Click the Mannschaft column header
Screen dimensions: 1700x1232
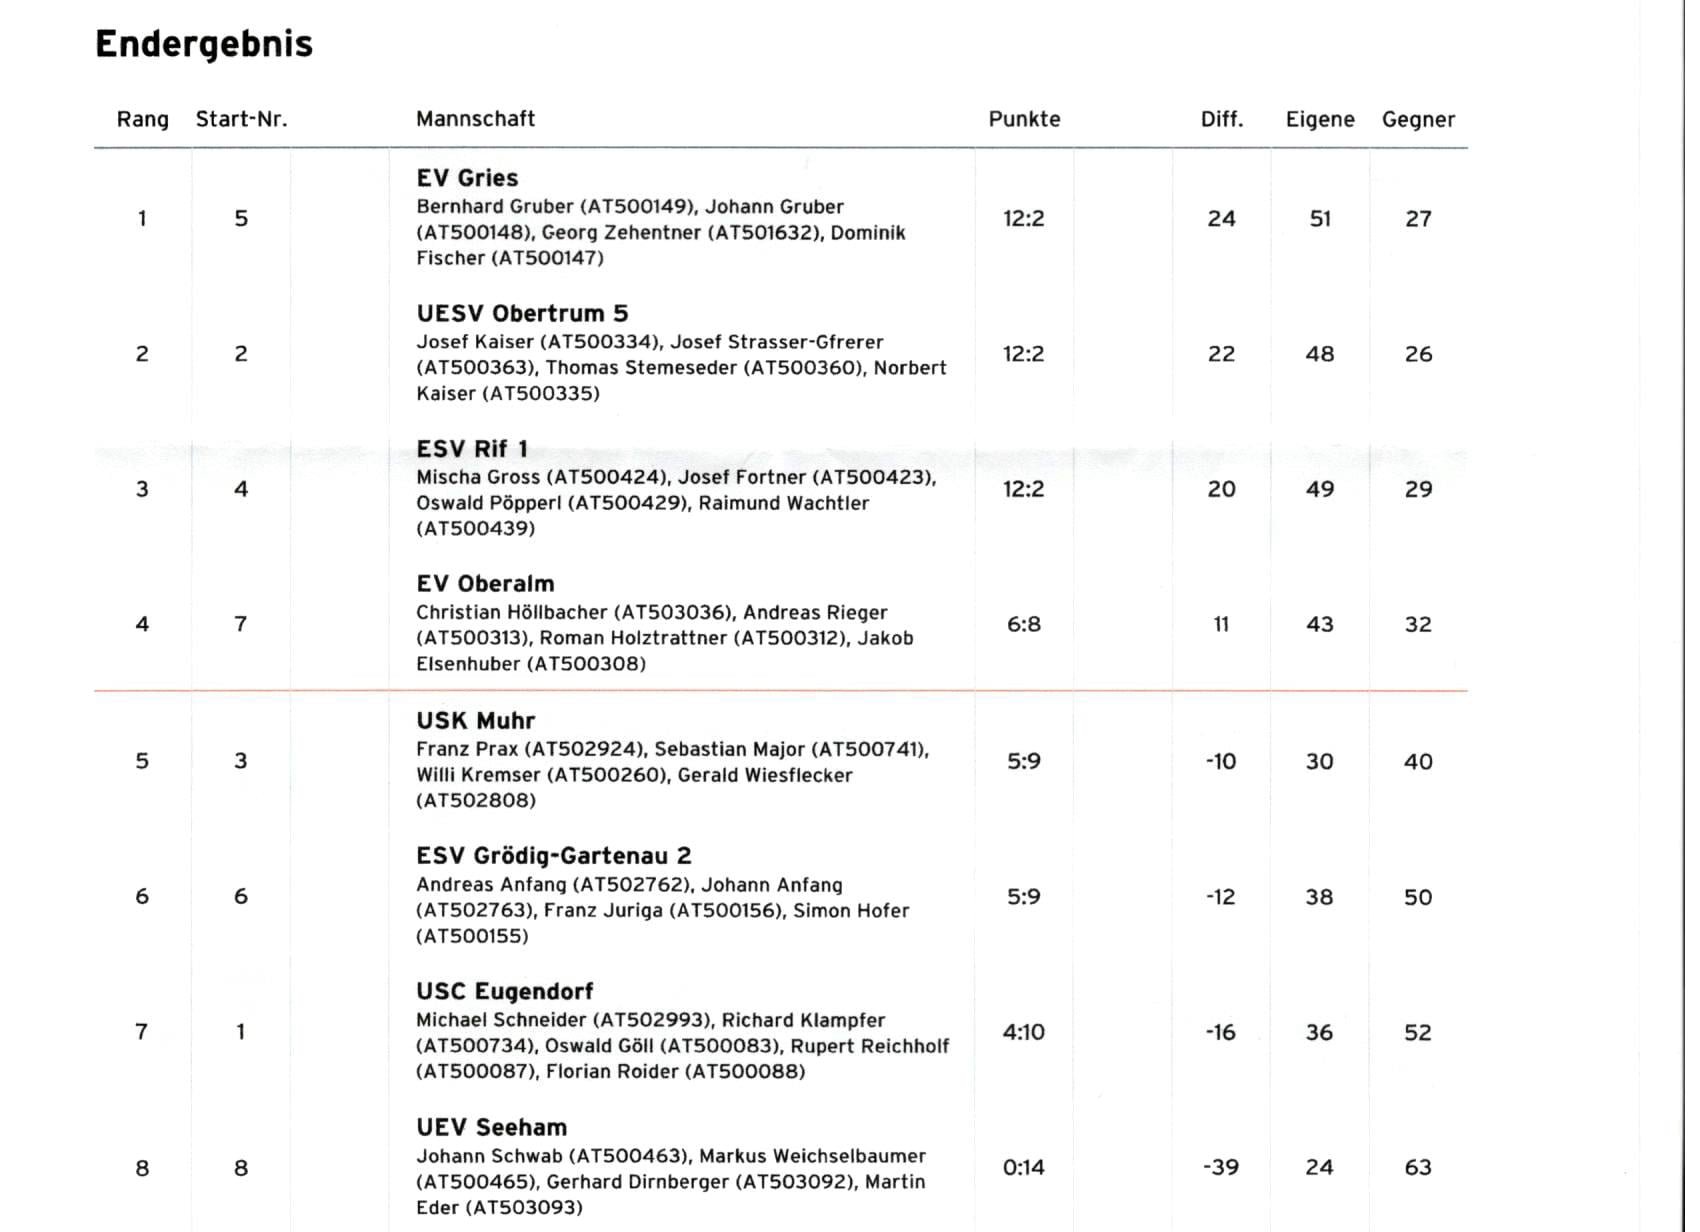[475, 119]
